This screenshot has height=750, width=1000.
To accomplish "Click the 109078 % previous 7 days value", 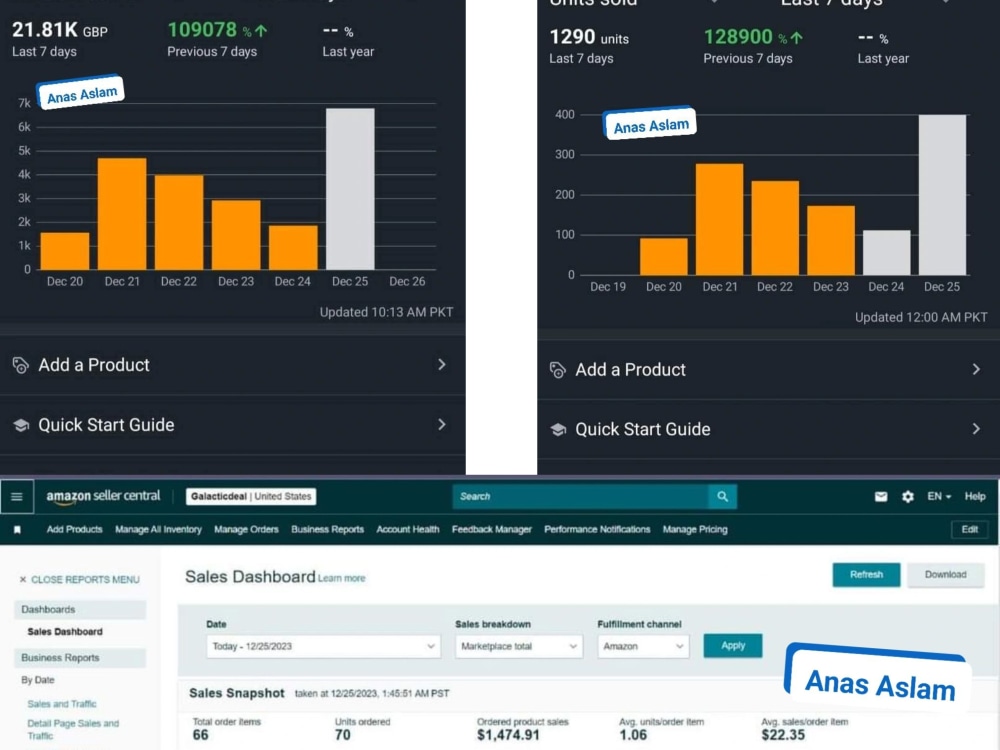I will [x=217, y=30].
